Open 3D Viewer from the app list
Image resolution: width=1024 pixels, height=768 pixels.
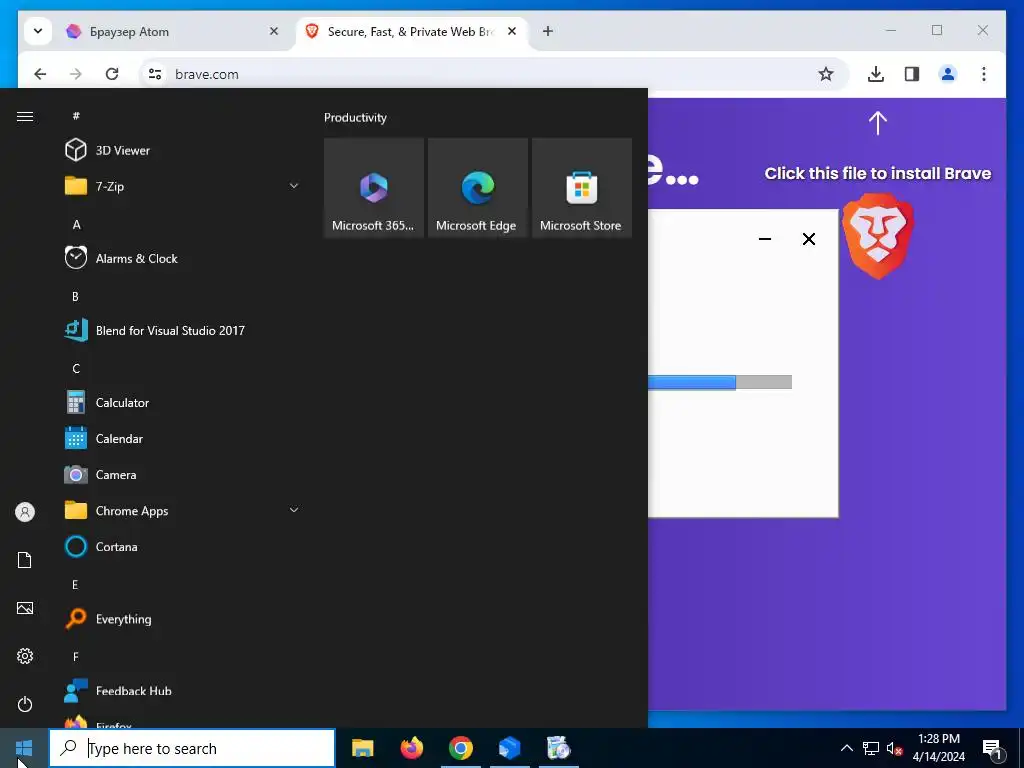coord(183,150)
